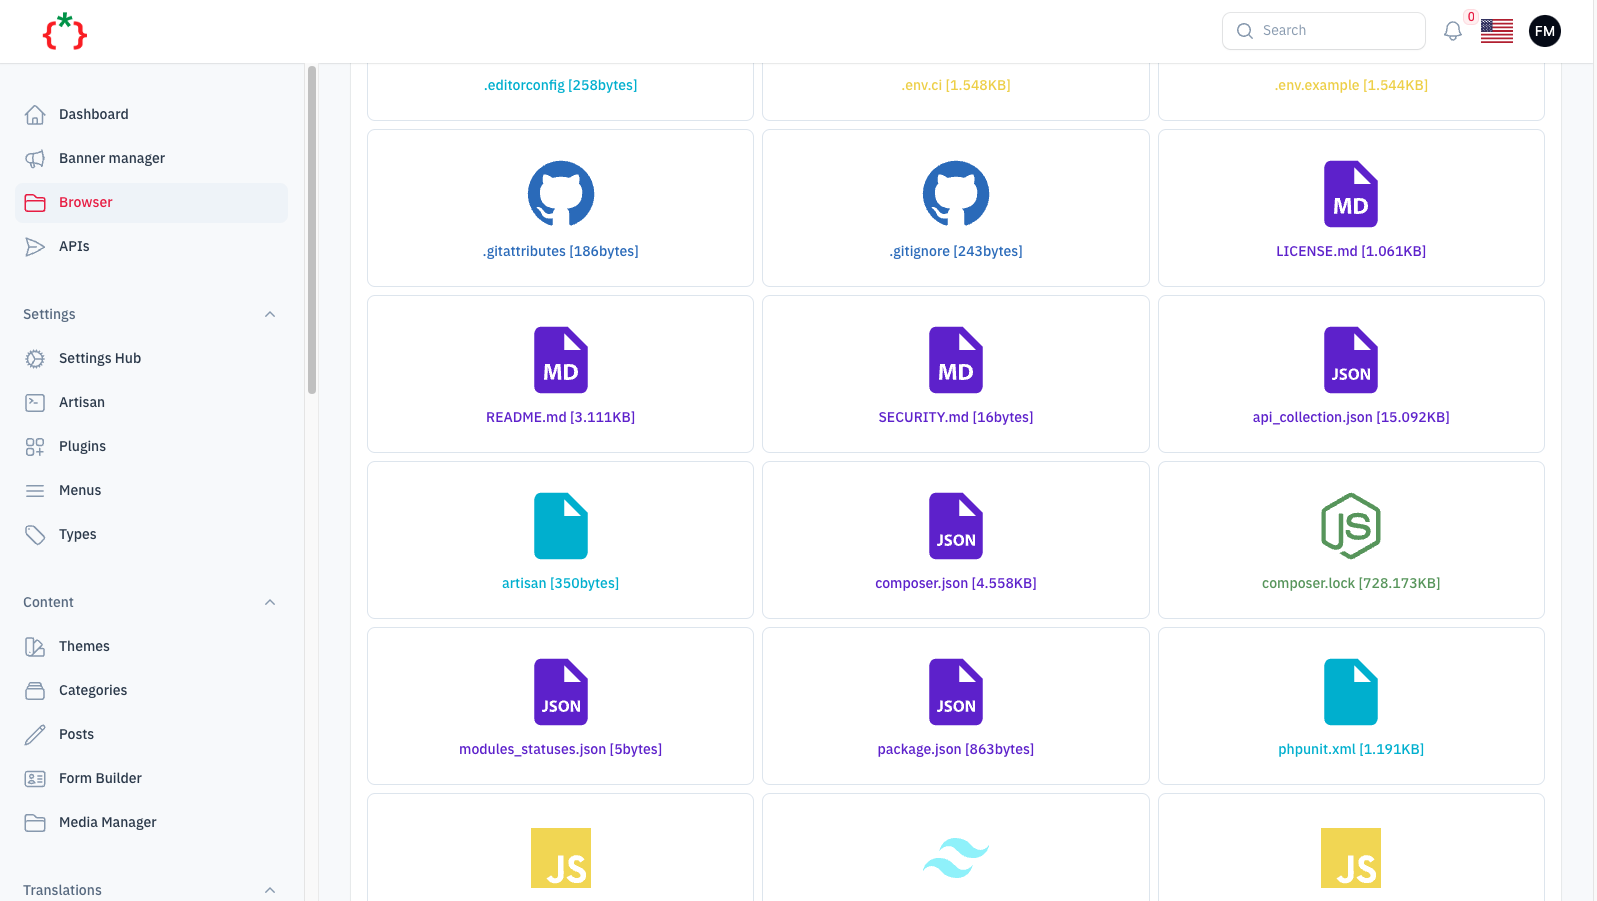This screenshot has height=901, width=1597.
Task: Click api_collection.json JSON icon
Action: 1351,360
